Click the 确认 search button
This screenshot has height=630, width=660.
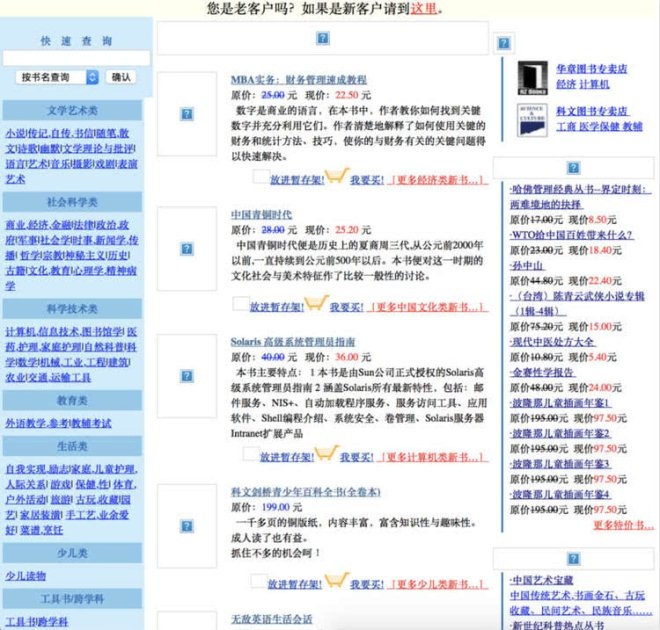(120, 77)
